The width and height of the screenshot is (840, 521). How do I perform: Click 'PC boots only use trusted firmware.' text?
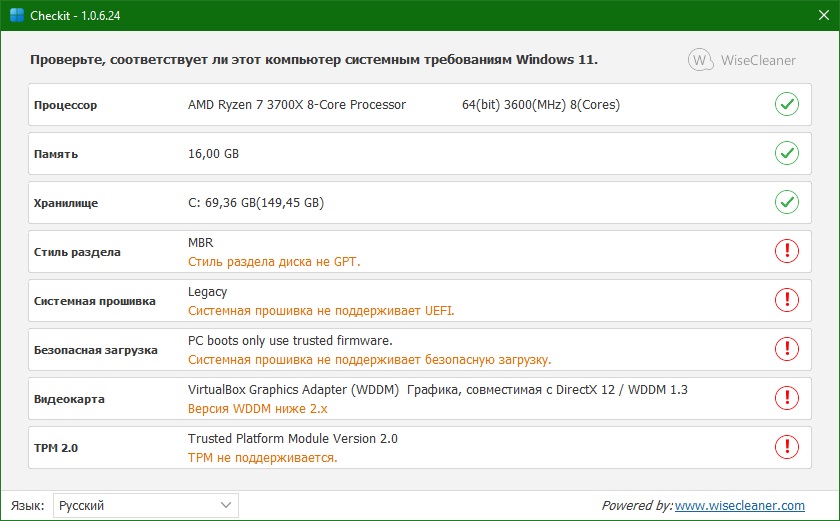[290, 341]
